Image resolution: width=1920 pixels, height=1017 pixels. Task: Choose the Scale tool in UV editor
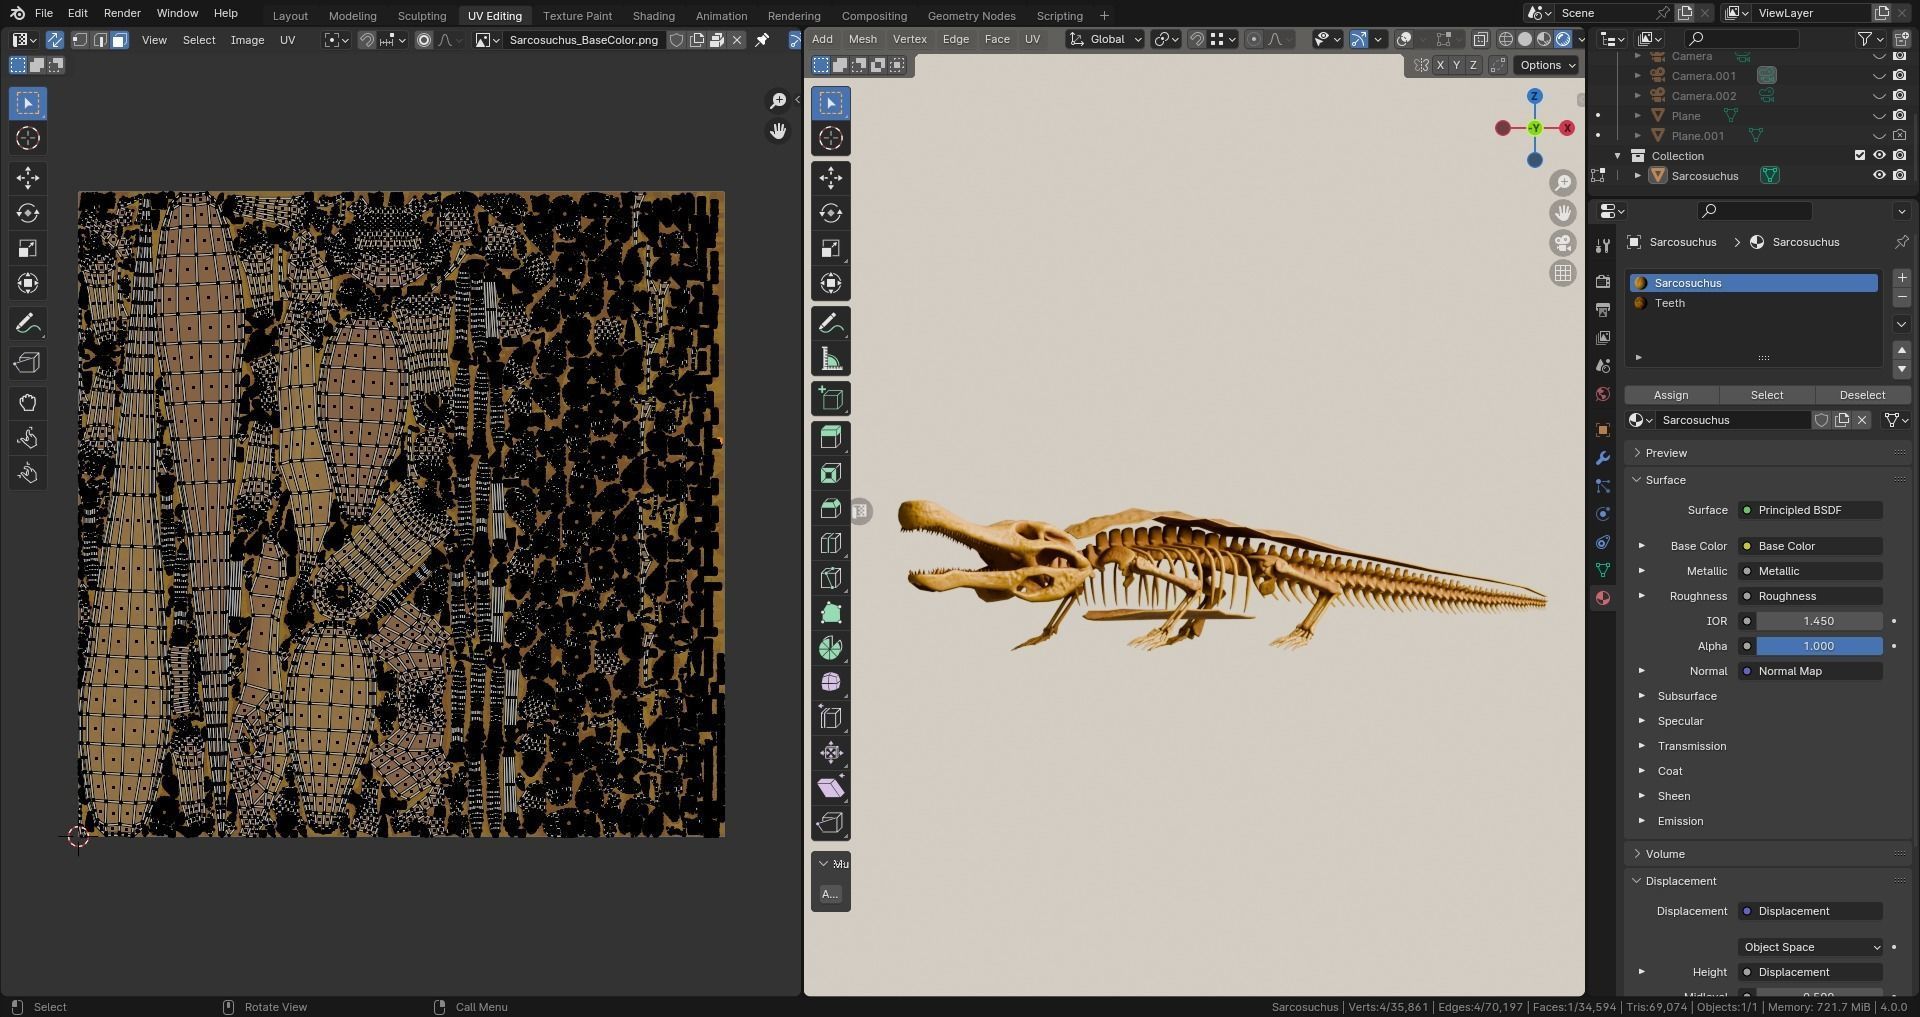coord(28,248)
